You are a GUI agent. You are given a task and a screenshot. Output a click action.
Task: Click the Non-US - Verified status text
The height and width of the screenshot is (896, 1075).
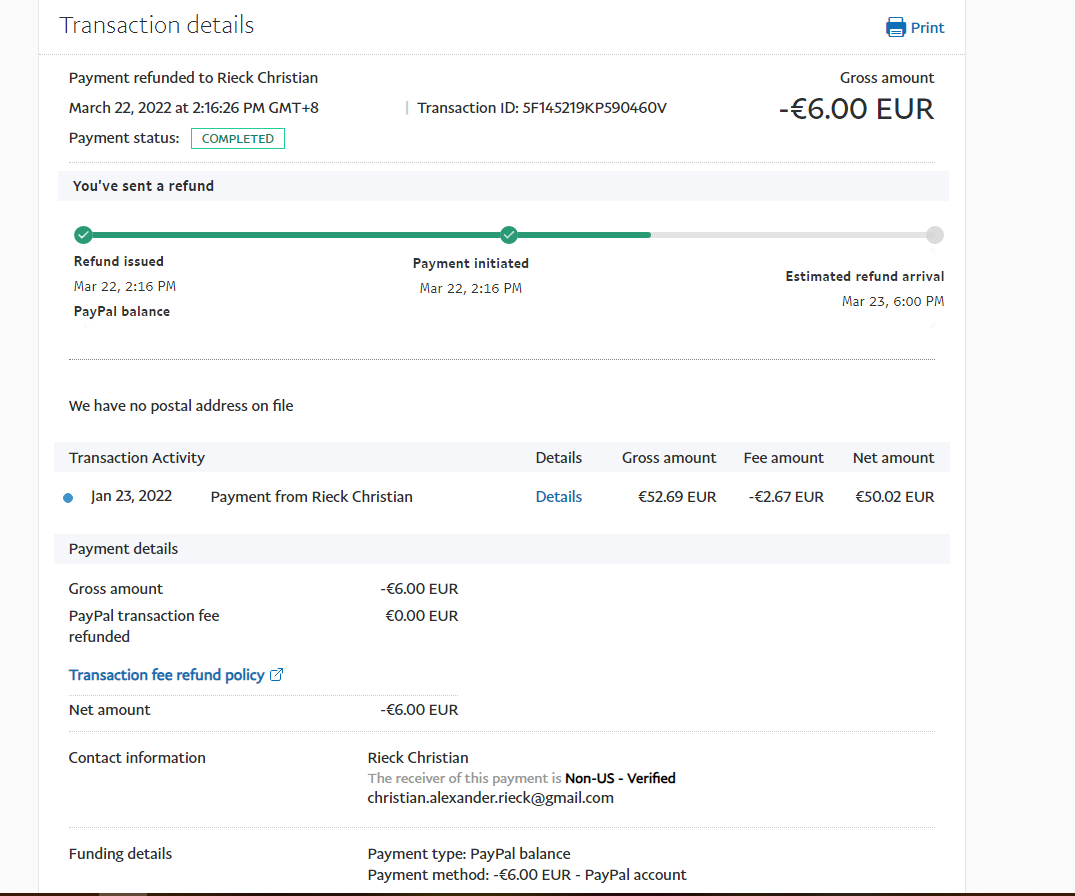(620, 778)
